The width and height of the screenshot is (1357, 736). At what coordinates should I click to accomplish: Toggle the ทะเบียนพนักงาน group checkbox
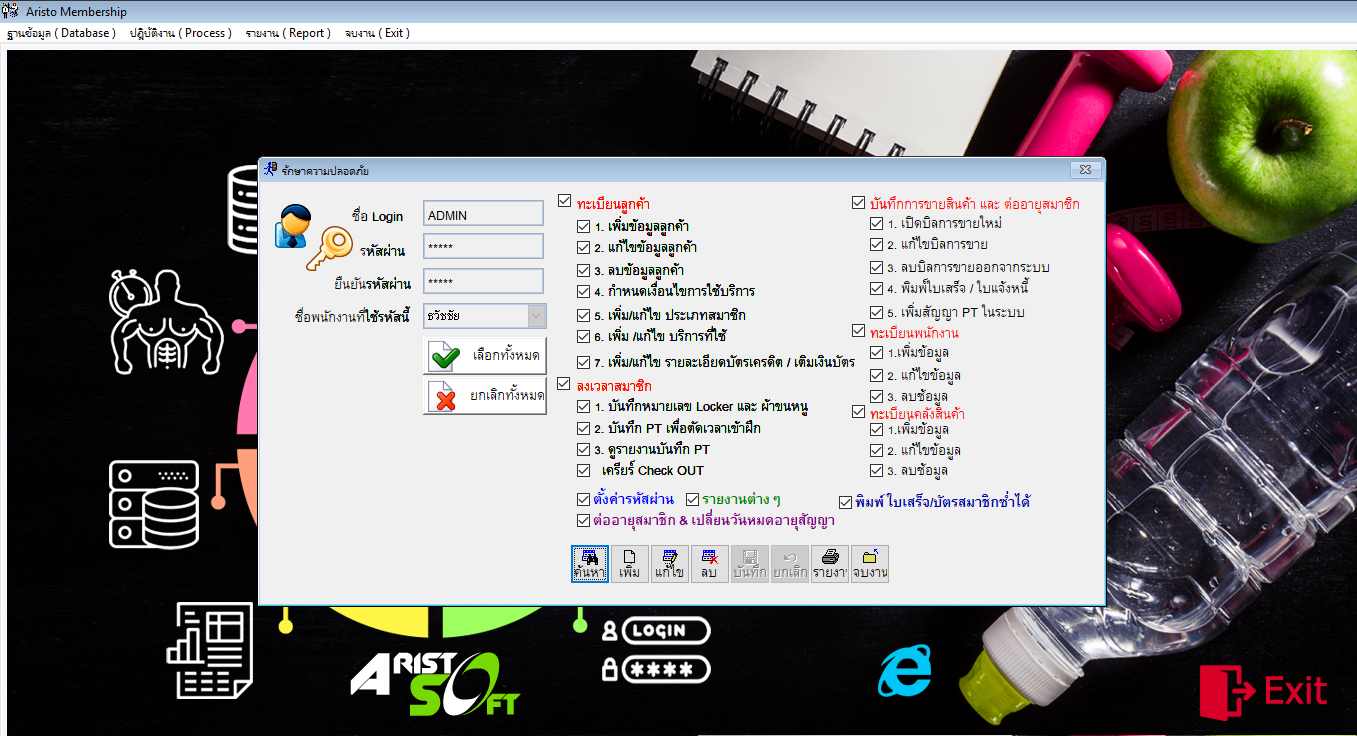click(859, 330)
